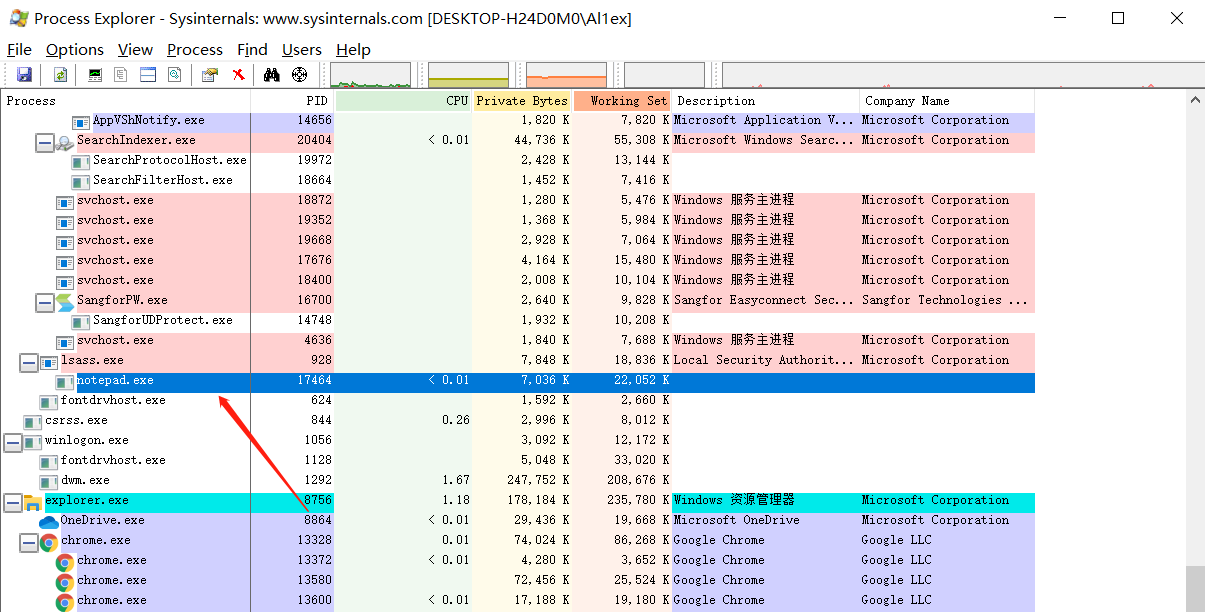Sort by Company Name column header
The image size is (1205, 612).
[947, 101]
